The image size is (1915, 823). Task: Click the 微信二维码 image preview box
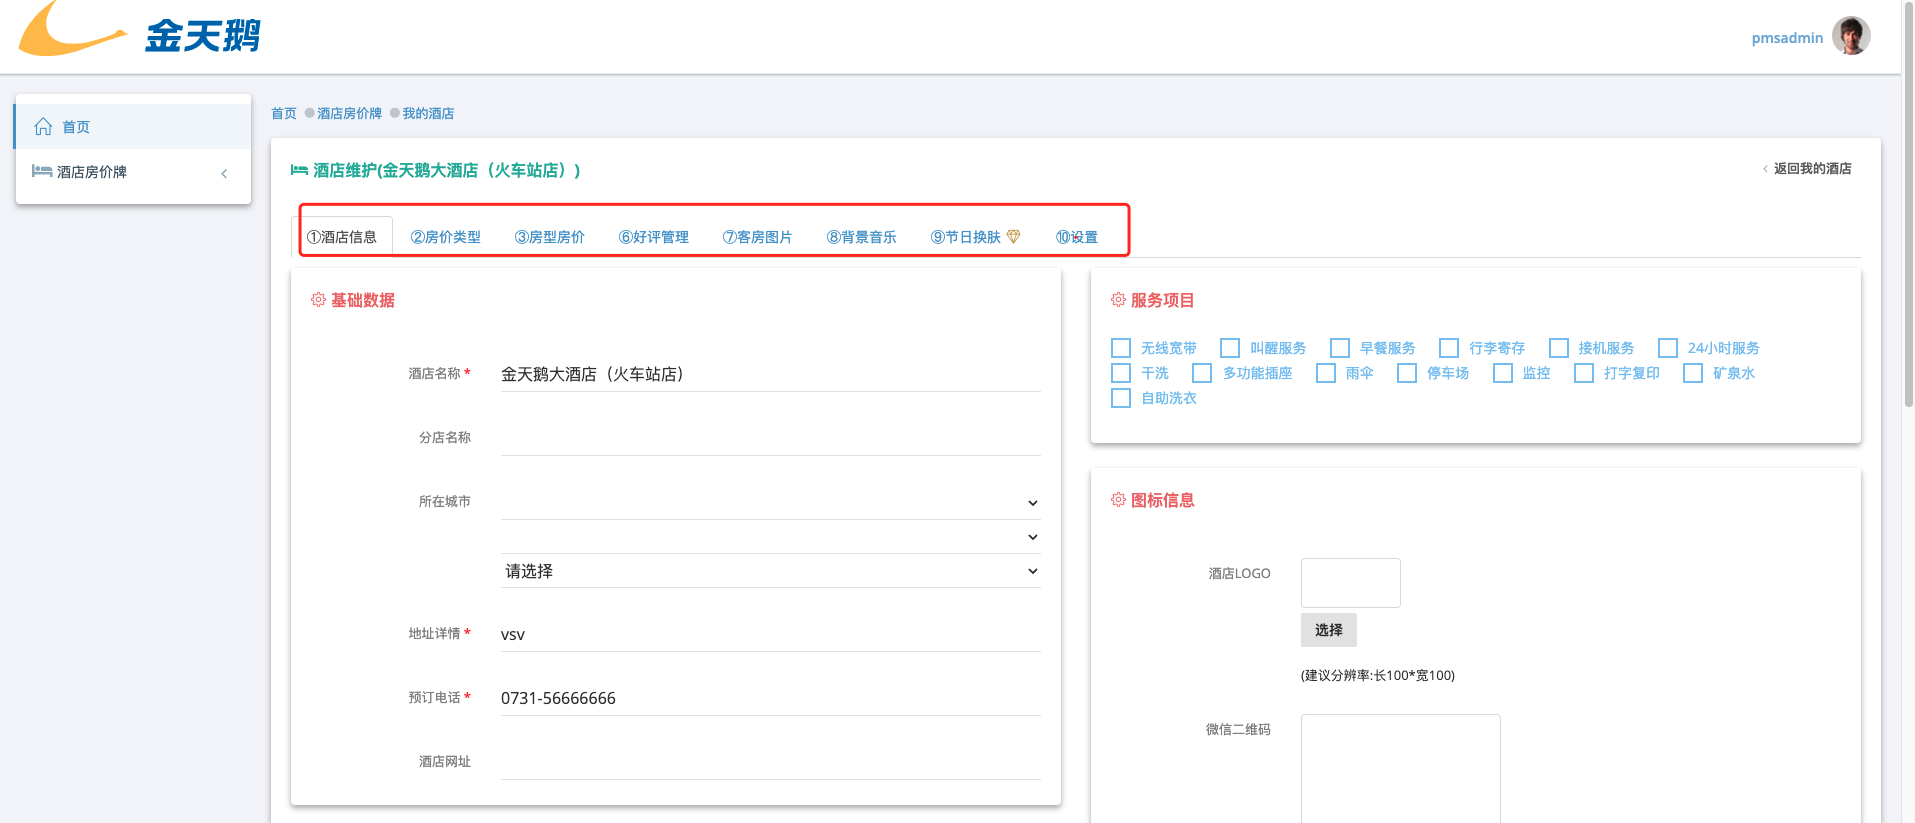(1401, 769)
